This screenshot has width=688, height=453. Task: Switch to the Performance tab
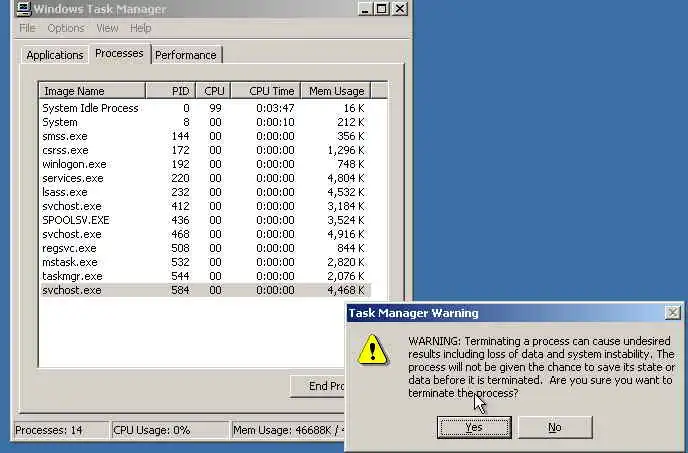186,55
